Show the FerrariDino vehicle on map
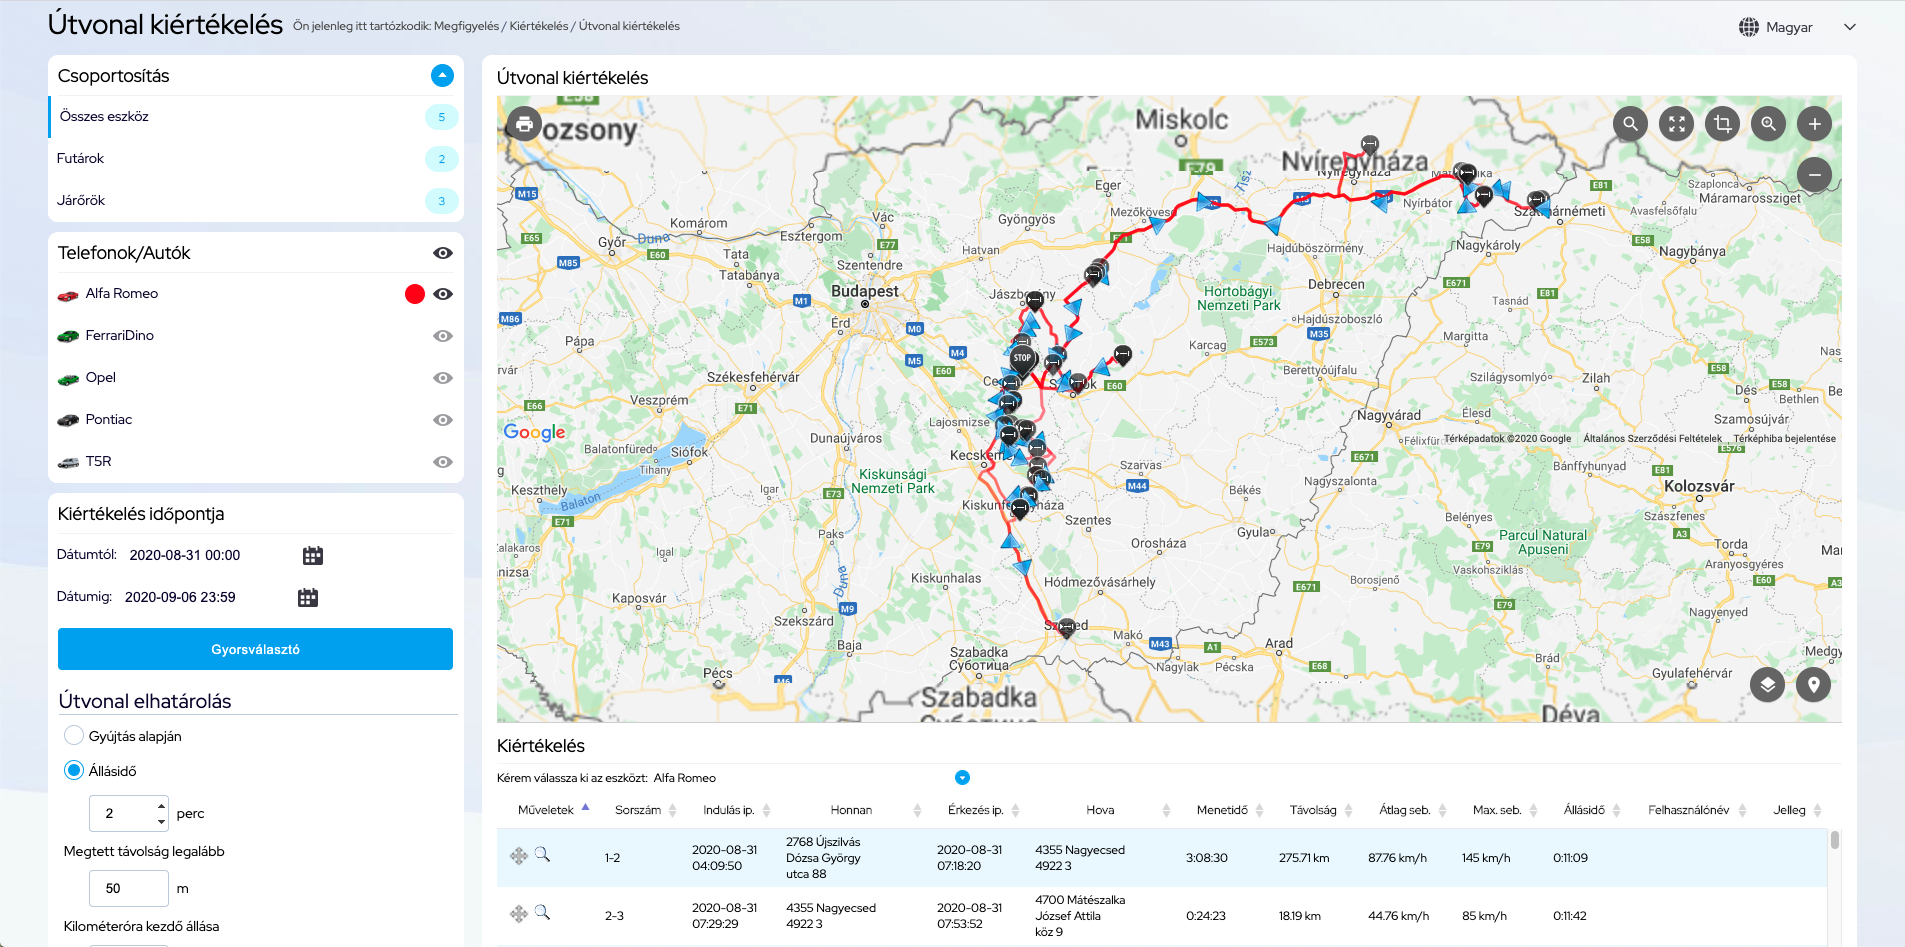Viewport: 1905px width, 947px height. [443, 336]
